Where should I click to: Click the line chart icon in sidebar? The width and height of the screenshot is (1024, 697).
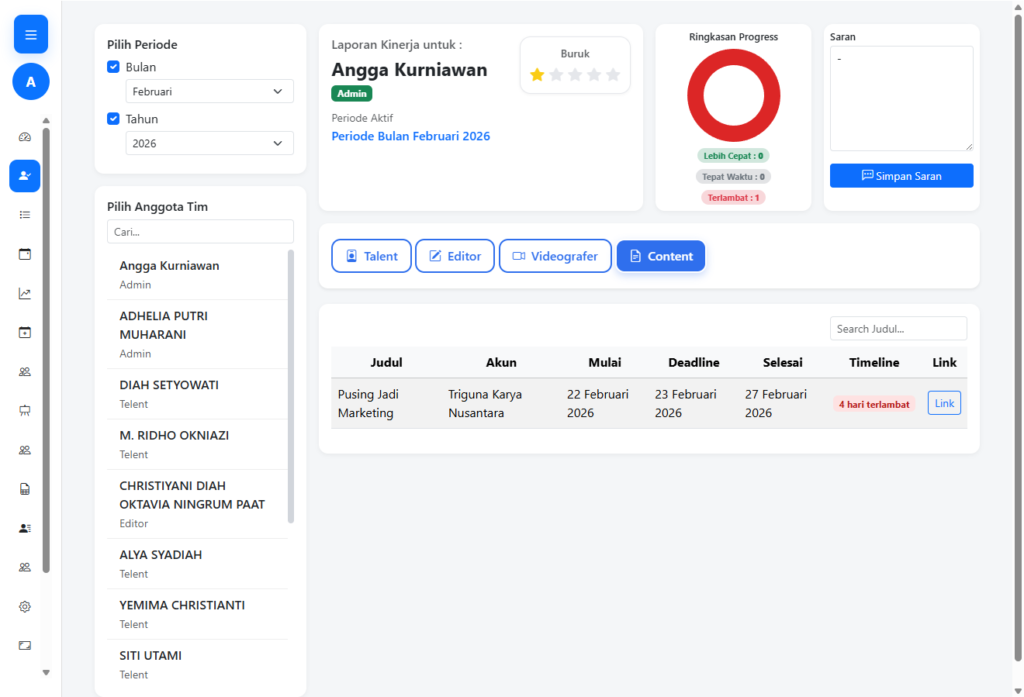(25, 294)
